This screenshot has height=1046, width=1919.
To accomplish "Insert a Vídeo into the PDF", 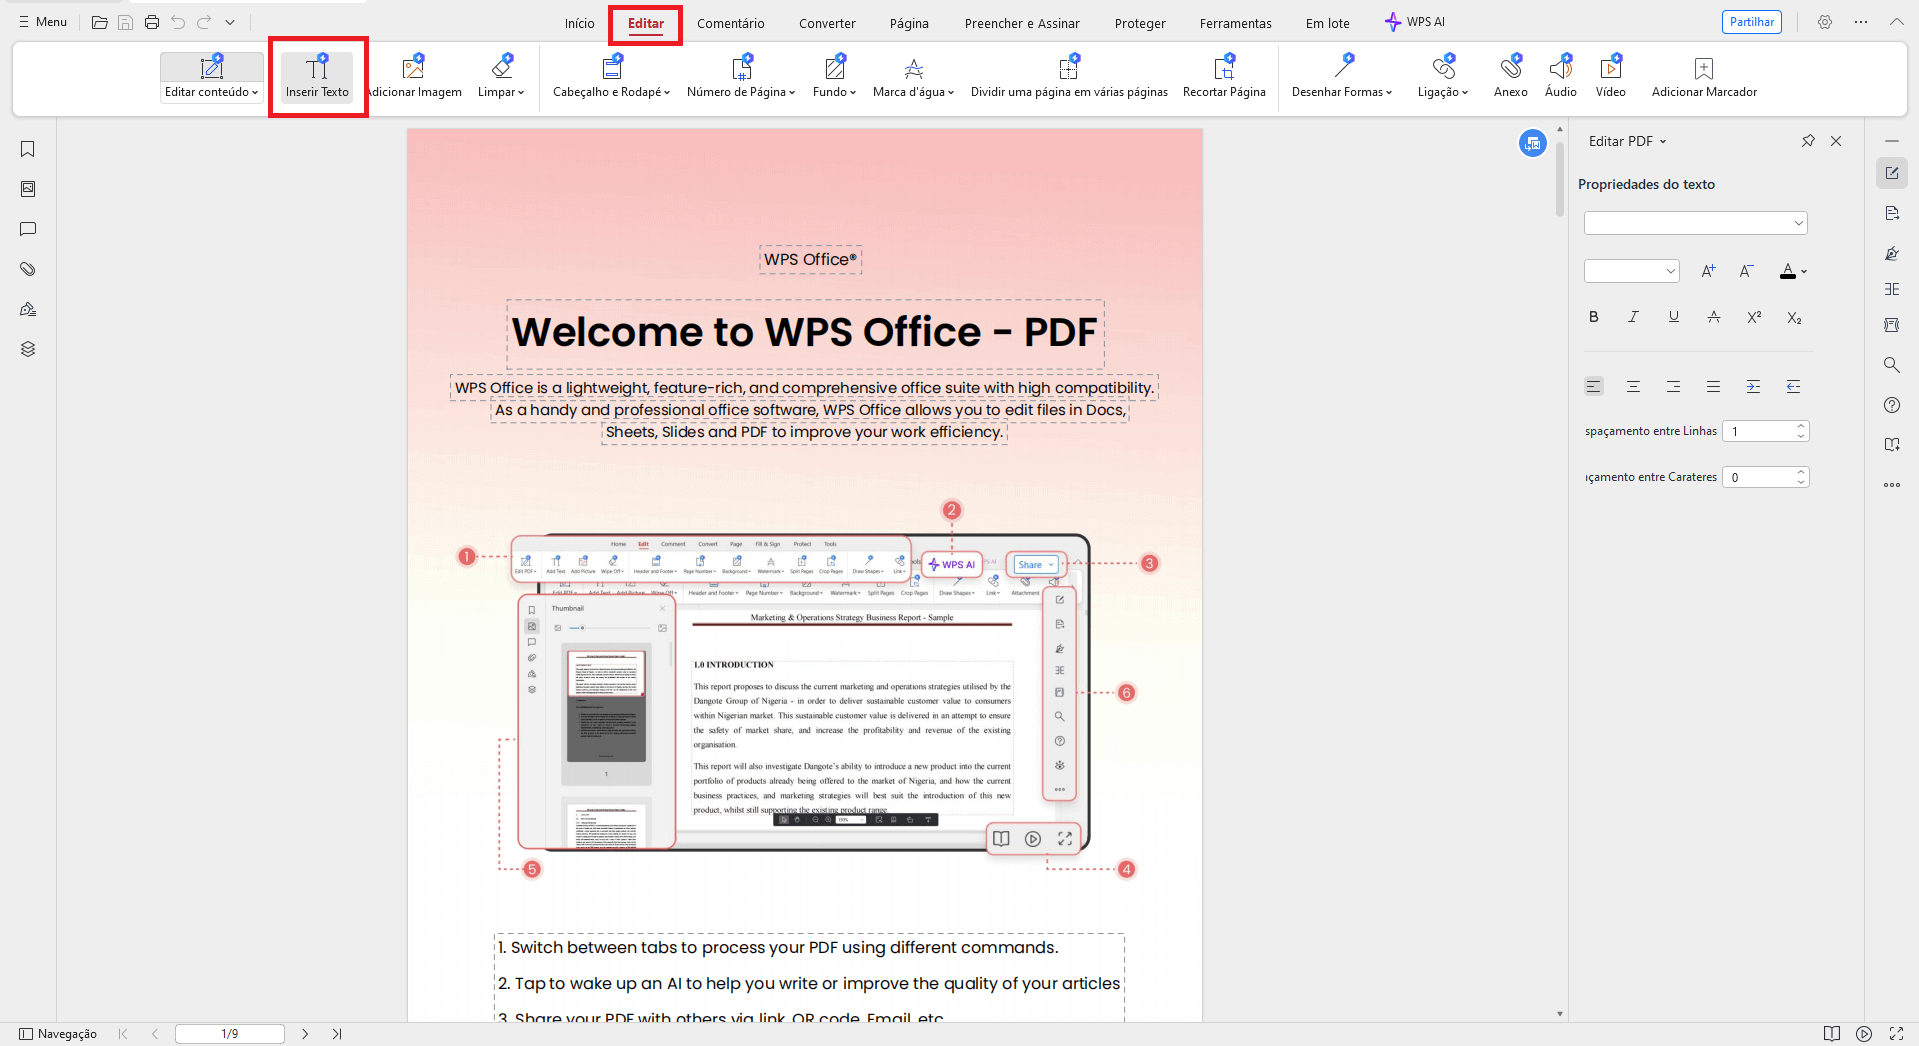I will click(1610, 77).
